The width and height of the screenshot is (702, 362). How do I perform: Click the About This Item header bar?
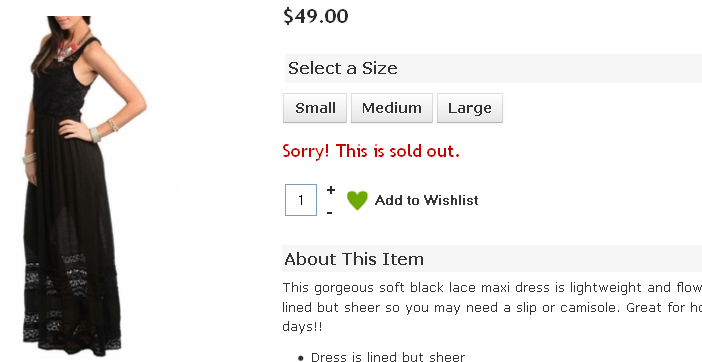click(492, 259)
